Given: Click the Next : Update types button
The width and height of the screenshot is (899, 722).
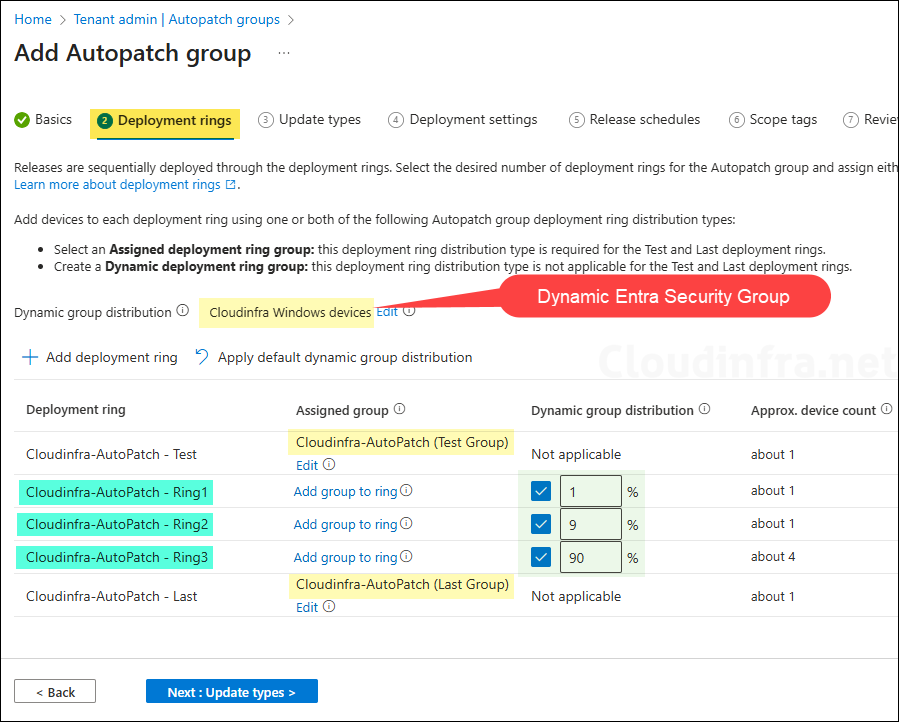Looking at the screenshot, I should click(x=231, y=692).
